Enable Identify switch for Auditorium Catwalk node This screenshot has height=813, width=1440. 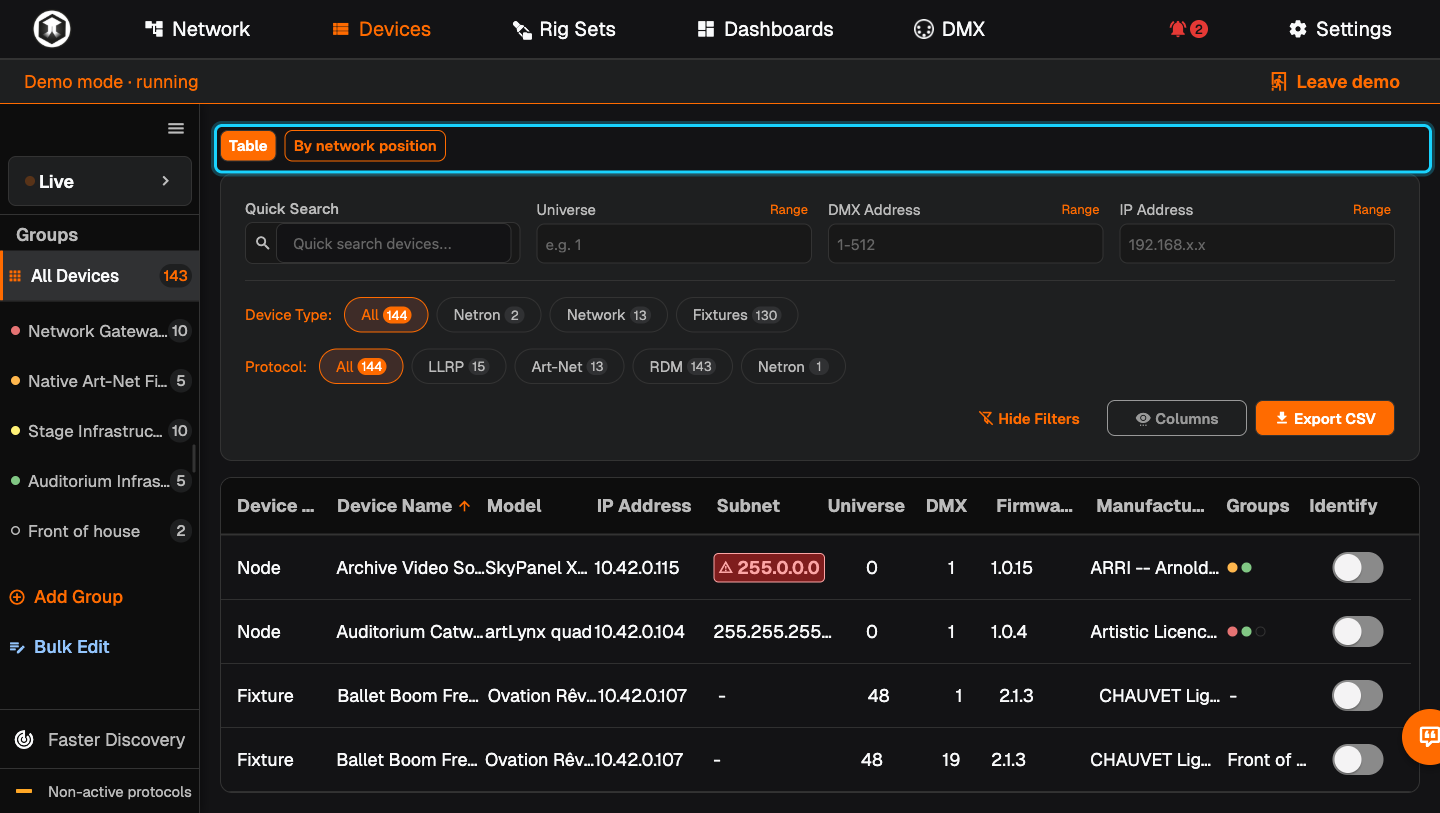point(1358,632)
